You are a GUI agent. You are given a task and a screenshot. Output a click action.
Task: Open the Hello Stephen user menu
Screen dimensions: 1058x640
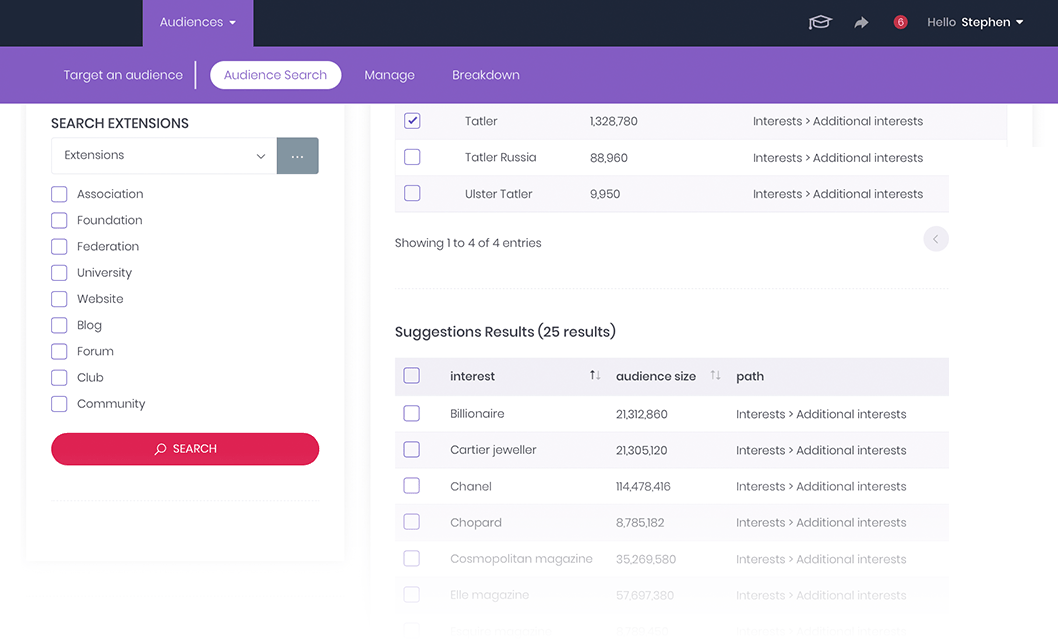click(975, 22)
